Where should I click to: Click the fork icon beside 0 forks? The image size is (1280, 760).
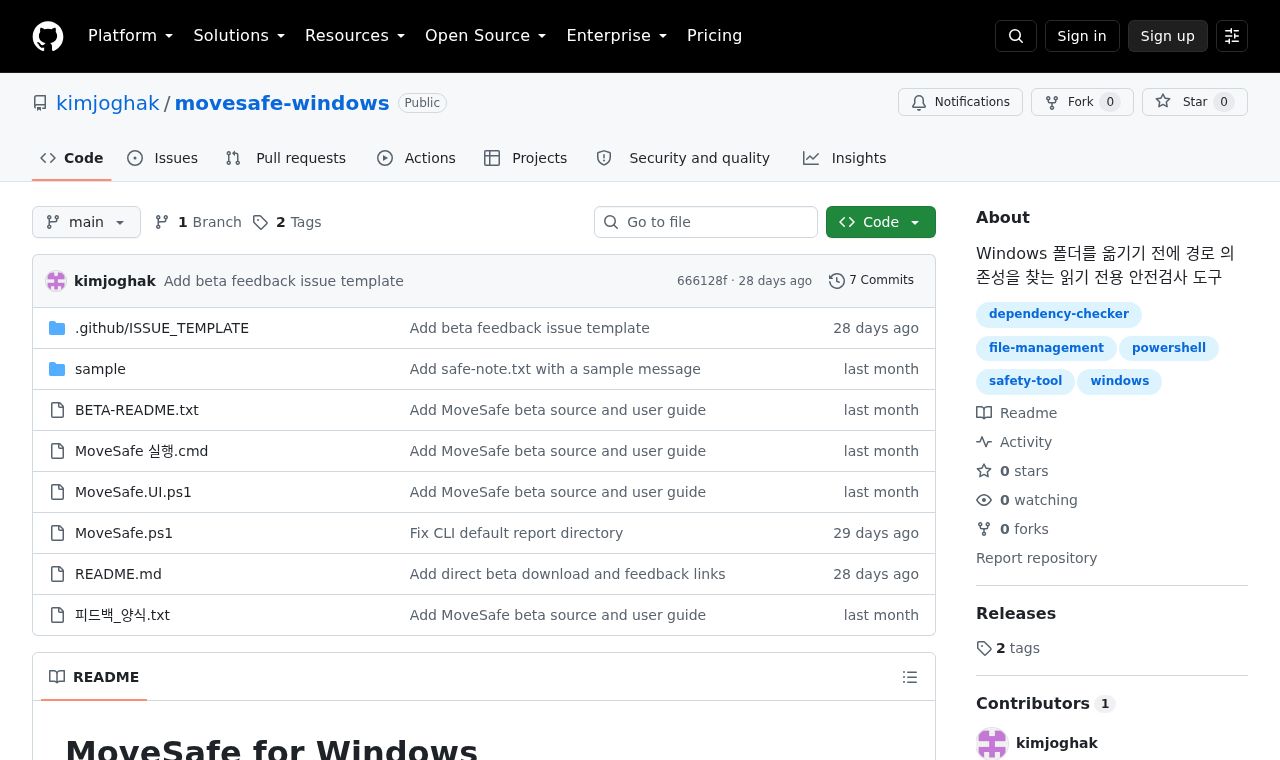[984, 529]
